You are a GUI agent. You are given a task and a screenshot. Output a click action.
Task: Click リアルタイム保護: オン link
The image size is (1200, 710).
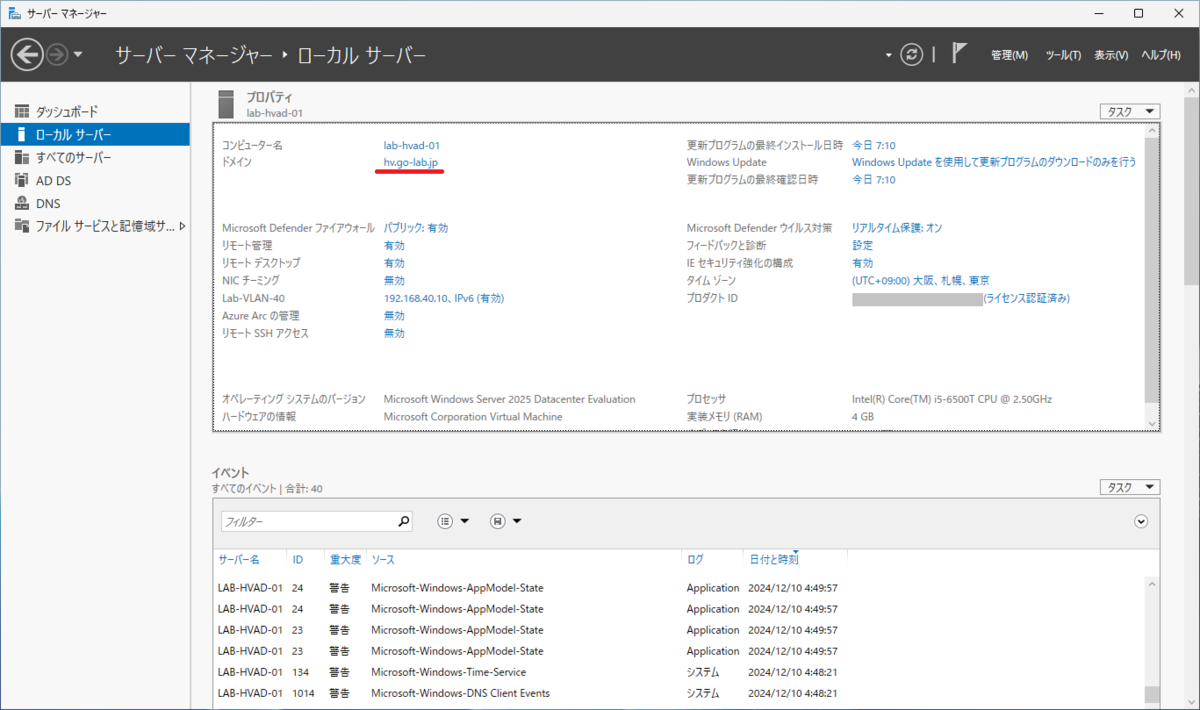(x=897, y=227)
